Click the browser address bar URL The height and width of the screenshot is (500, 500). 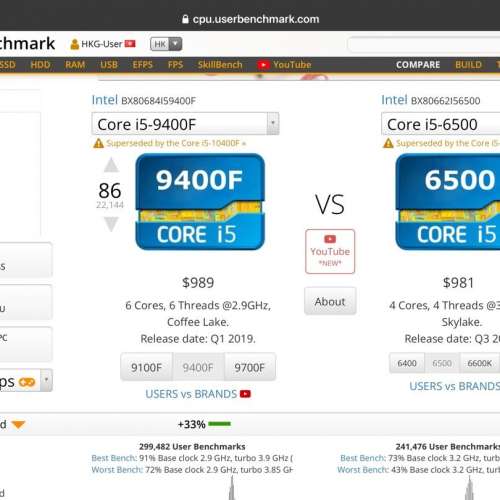click(x=256, y=19)
